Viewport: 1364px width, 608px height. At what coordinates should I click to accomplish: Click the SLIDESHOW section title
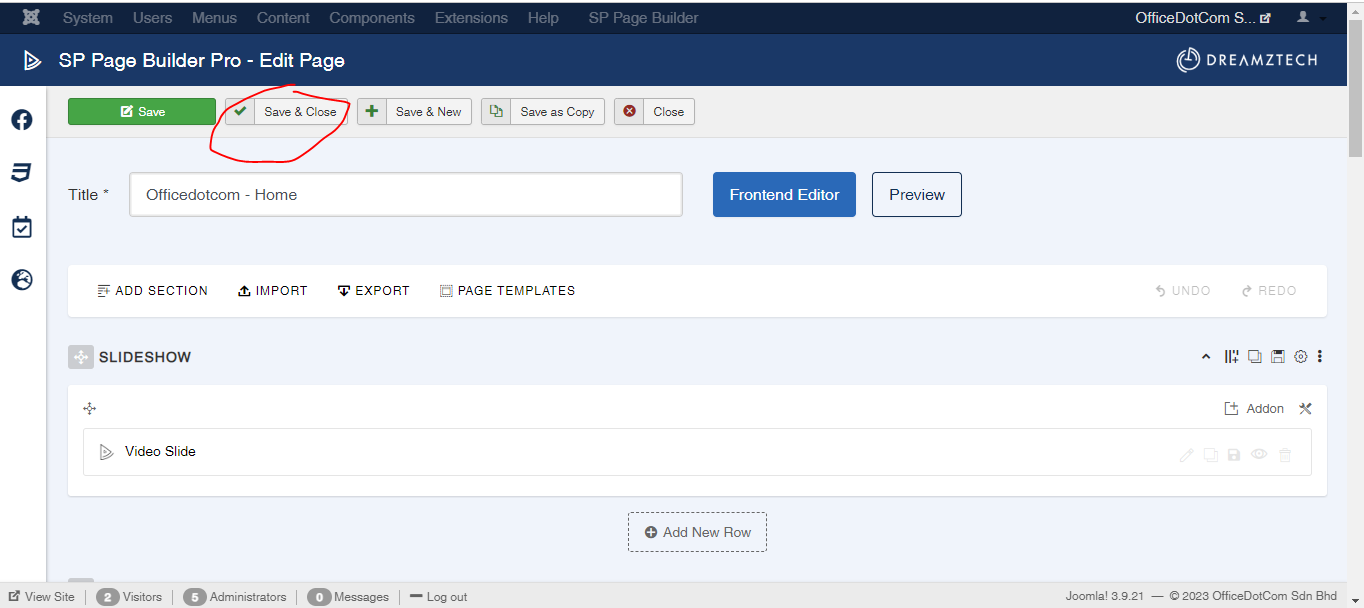[x=145, y=357]
